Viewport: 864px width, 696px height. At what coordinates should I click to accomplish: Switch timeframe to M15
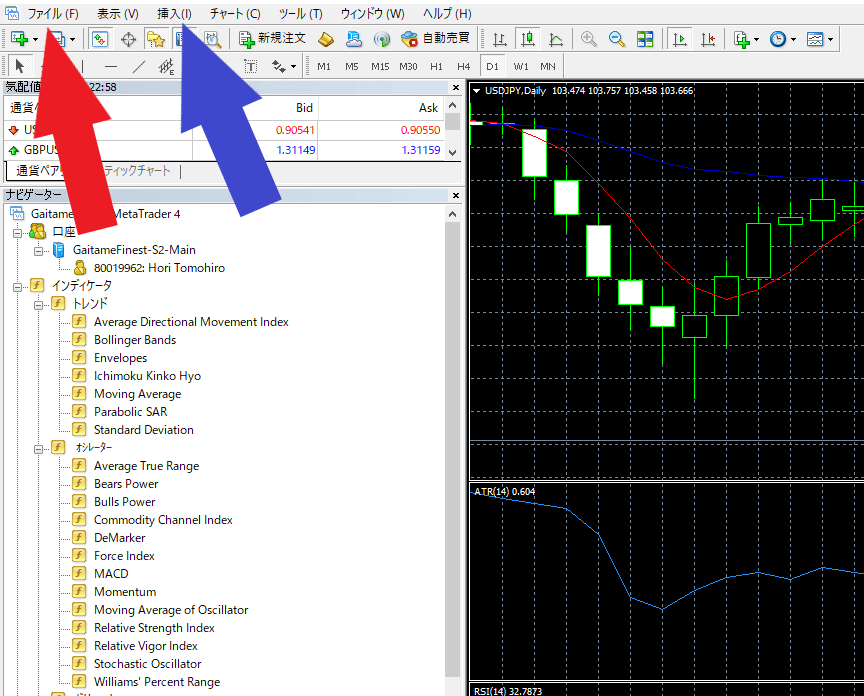(x=380, y=67)
